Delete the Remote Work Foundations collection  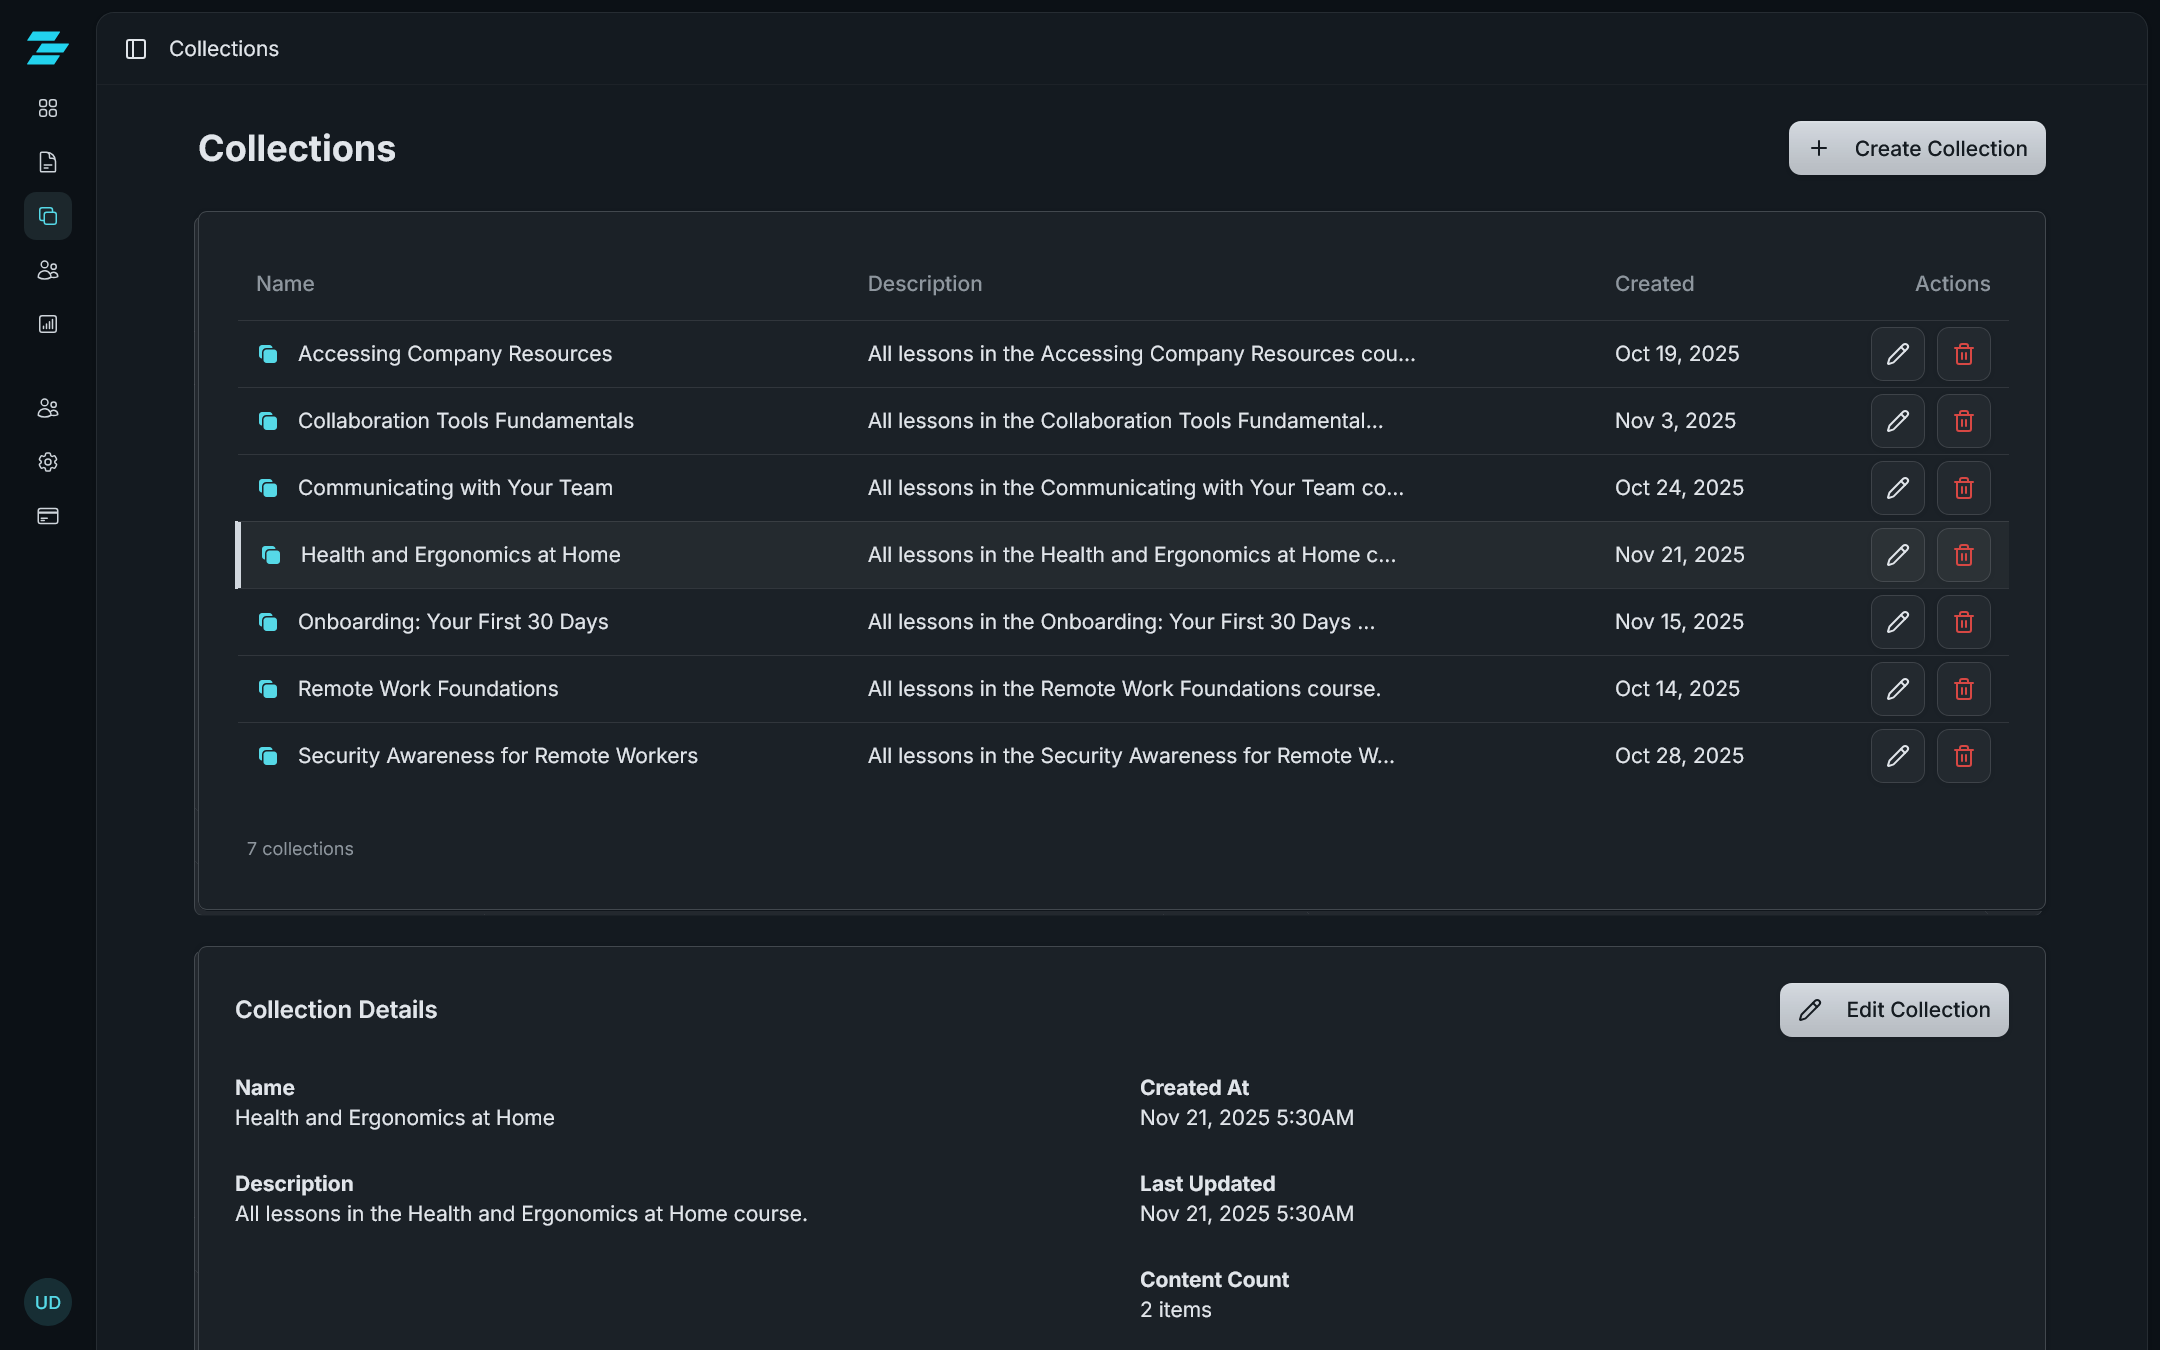click(1963, 689)
